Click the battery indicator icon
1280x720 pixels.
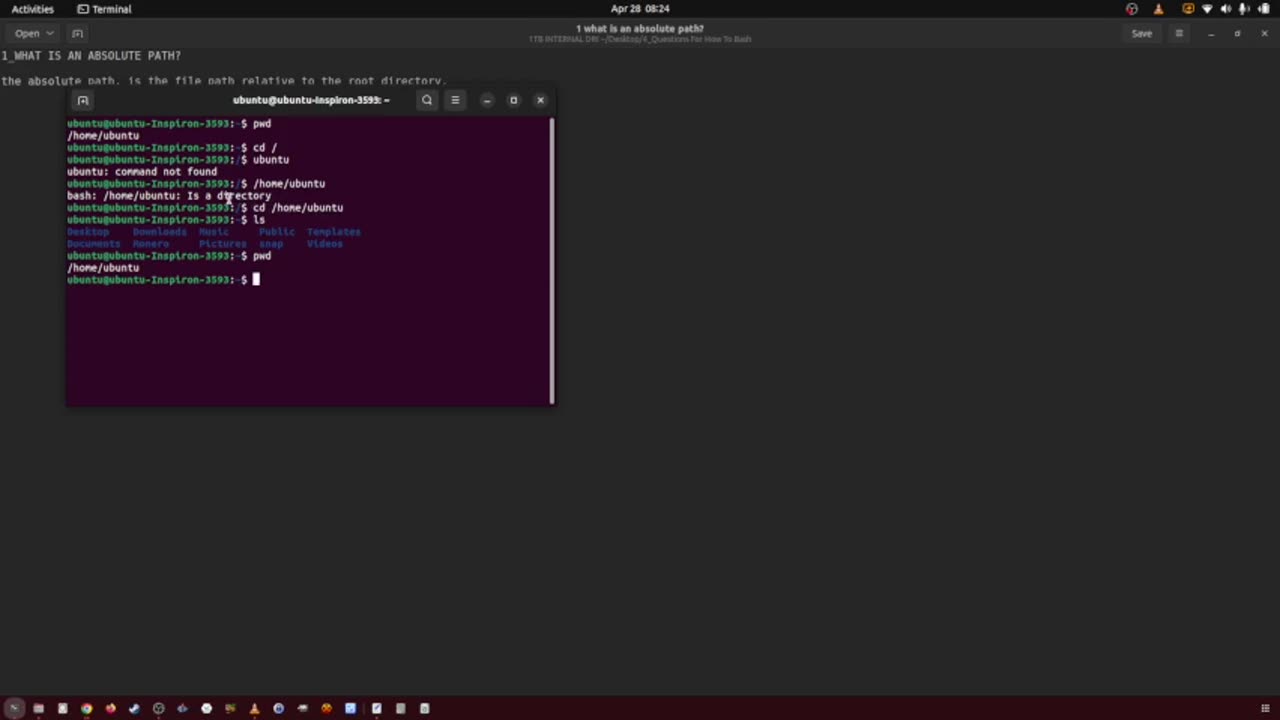click(x=1263, y=8)
